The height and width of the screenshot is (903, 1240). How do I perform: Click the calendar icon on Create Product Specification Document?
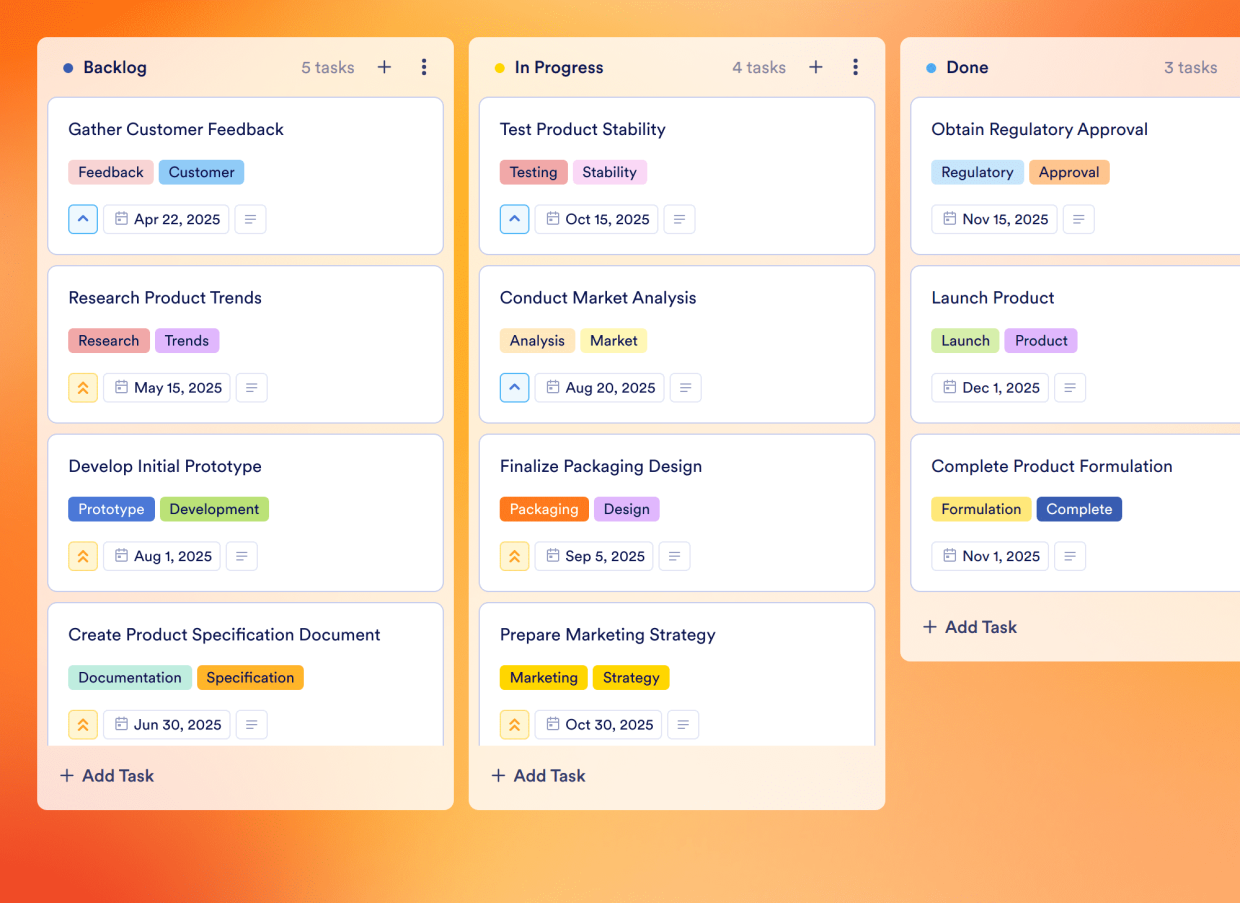pyautogui.click(x=166, y=724)
